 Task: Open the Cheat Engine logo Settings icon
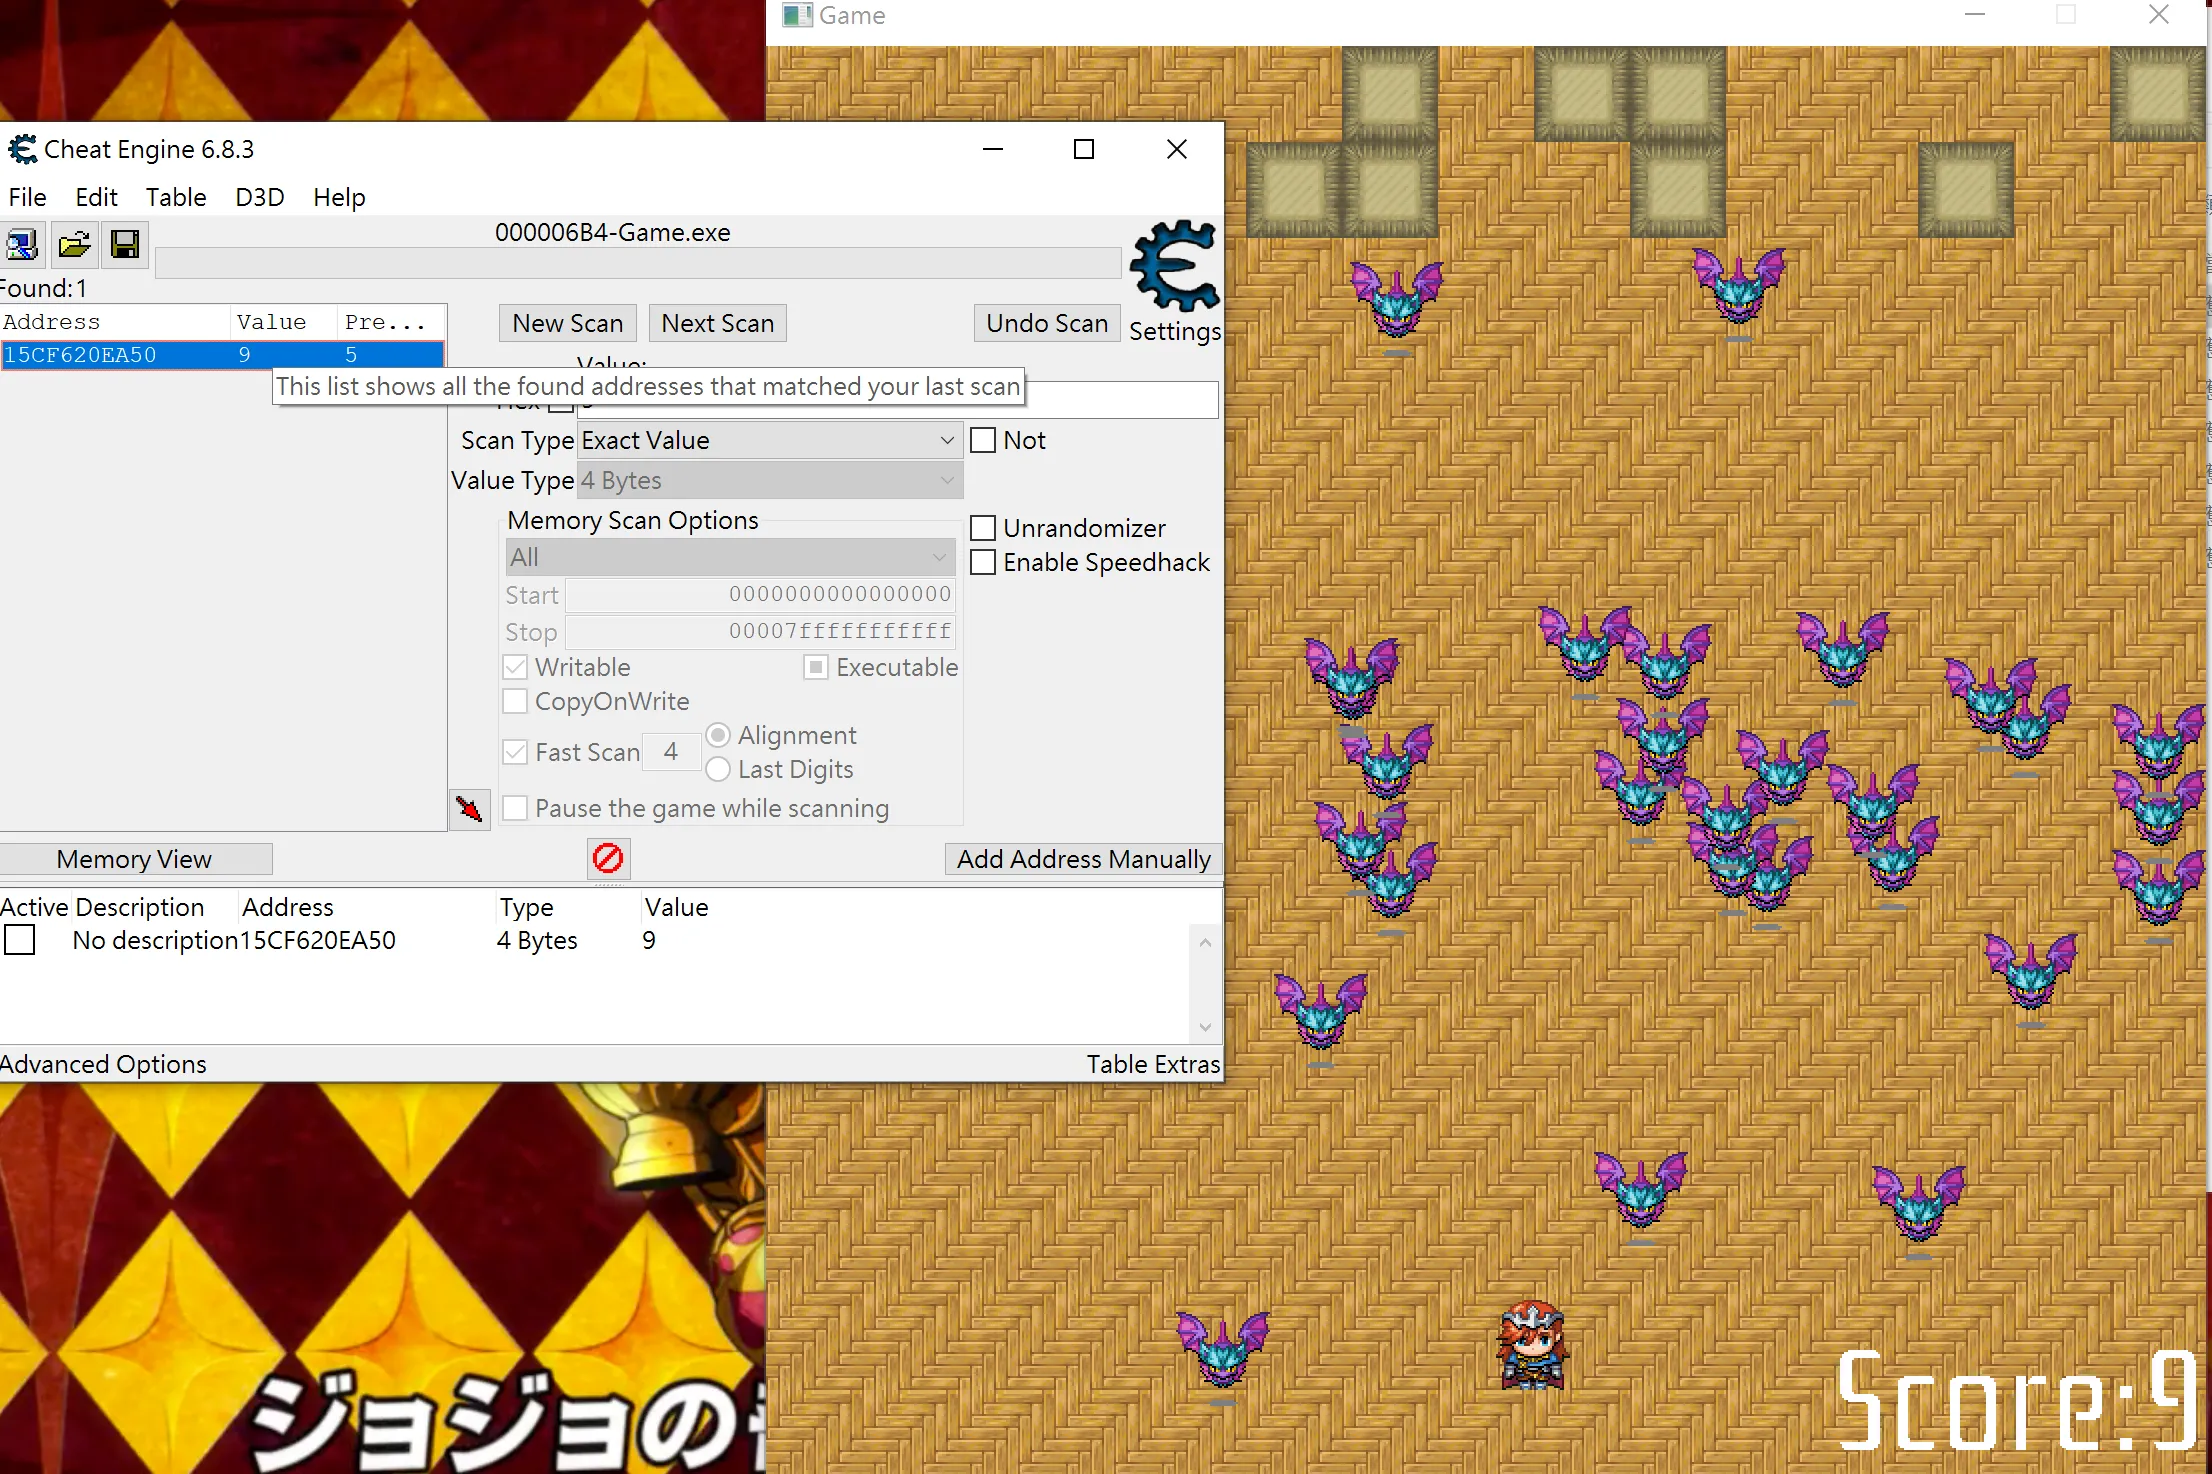click(1175, 267)
